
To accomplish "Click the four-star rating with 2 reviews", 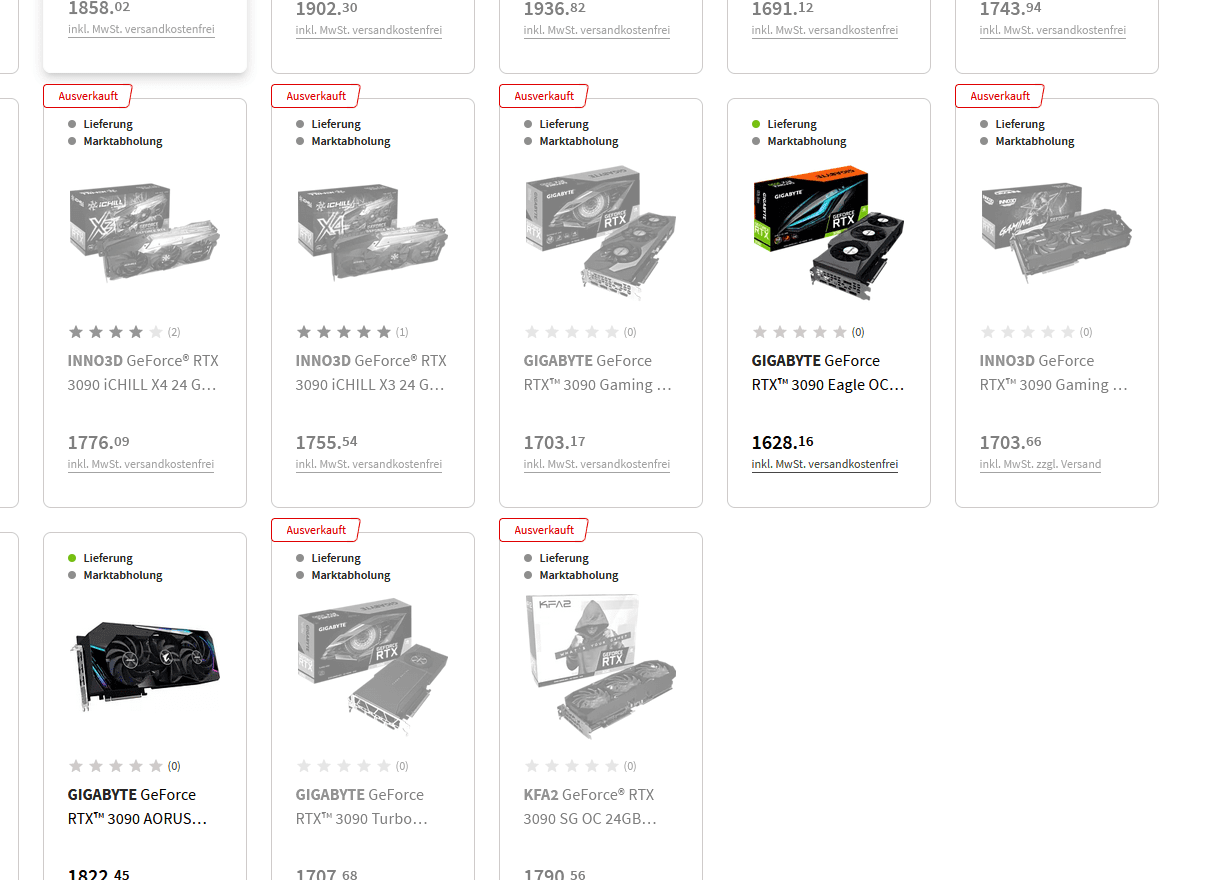I will coord(124,332).
